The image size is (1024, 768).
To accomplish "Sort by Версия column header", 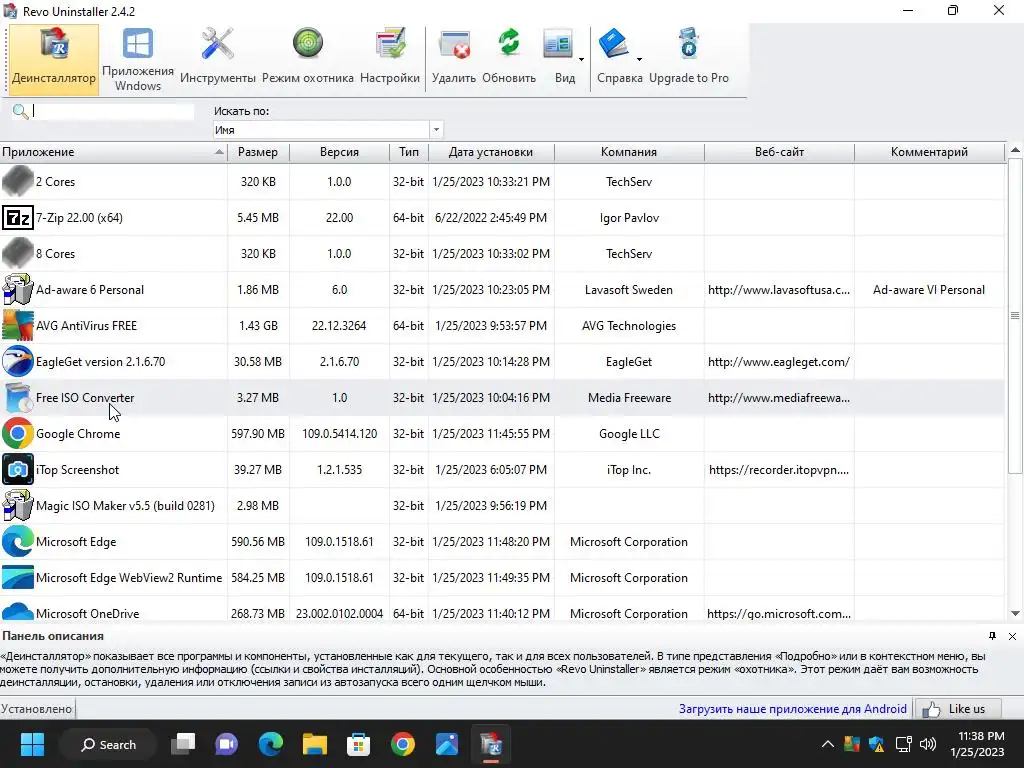I will (339, 152).
